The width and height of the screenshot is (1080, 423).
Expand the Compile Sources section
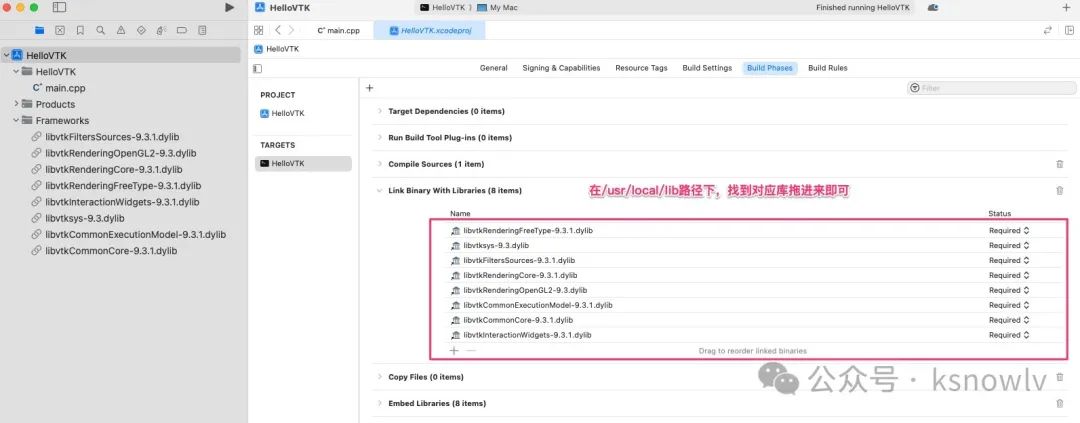[x=379, y=164]
